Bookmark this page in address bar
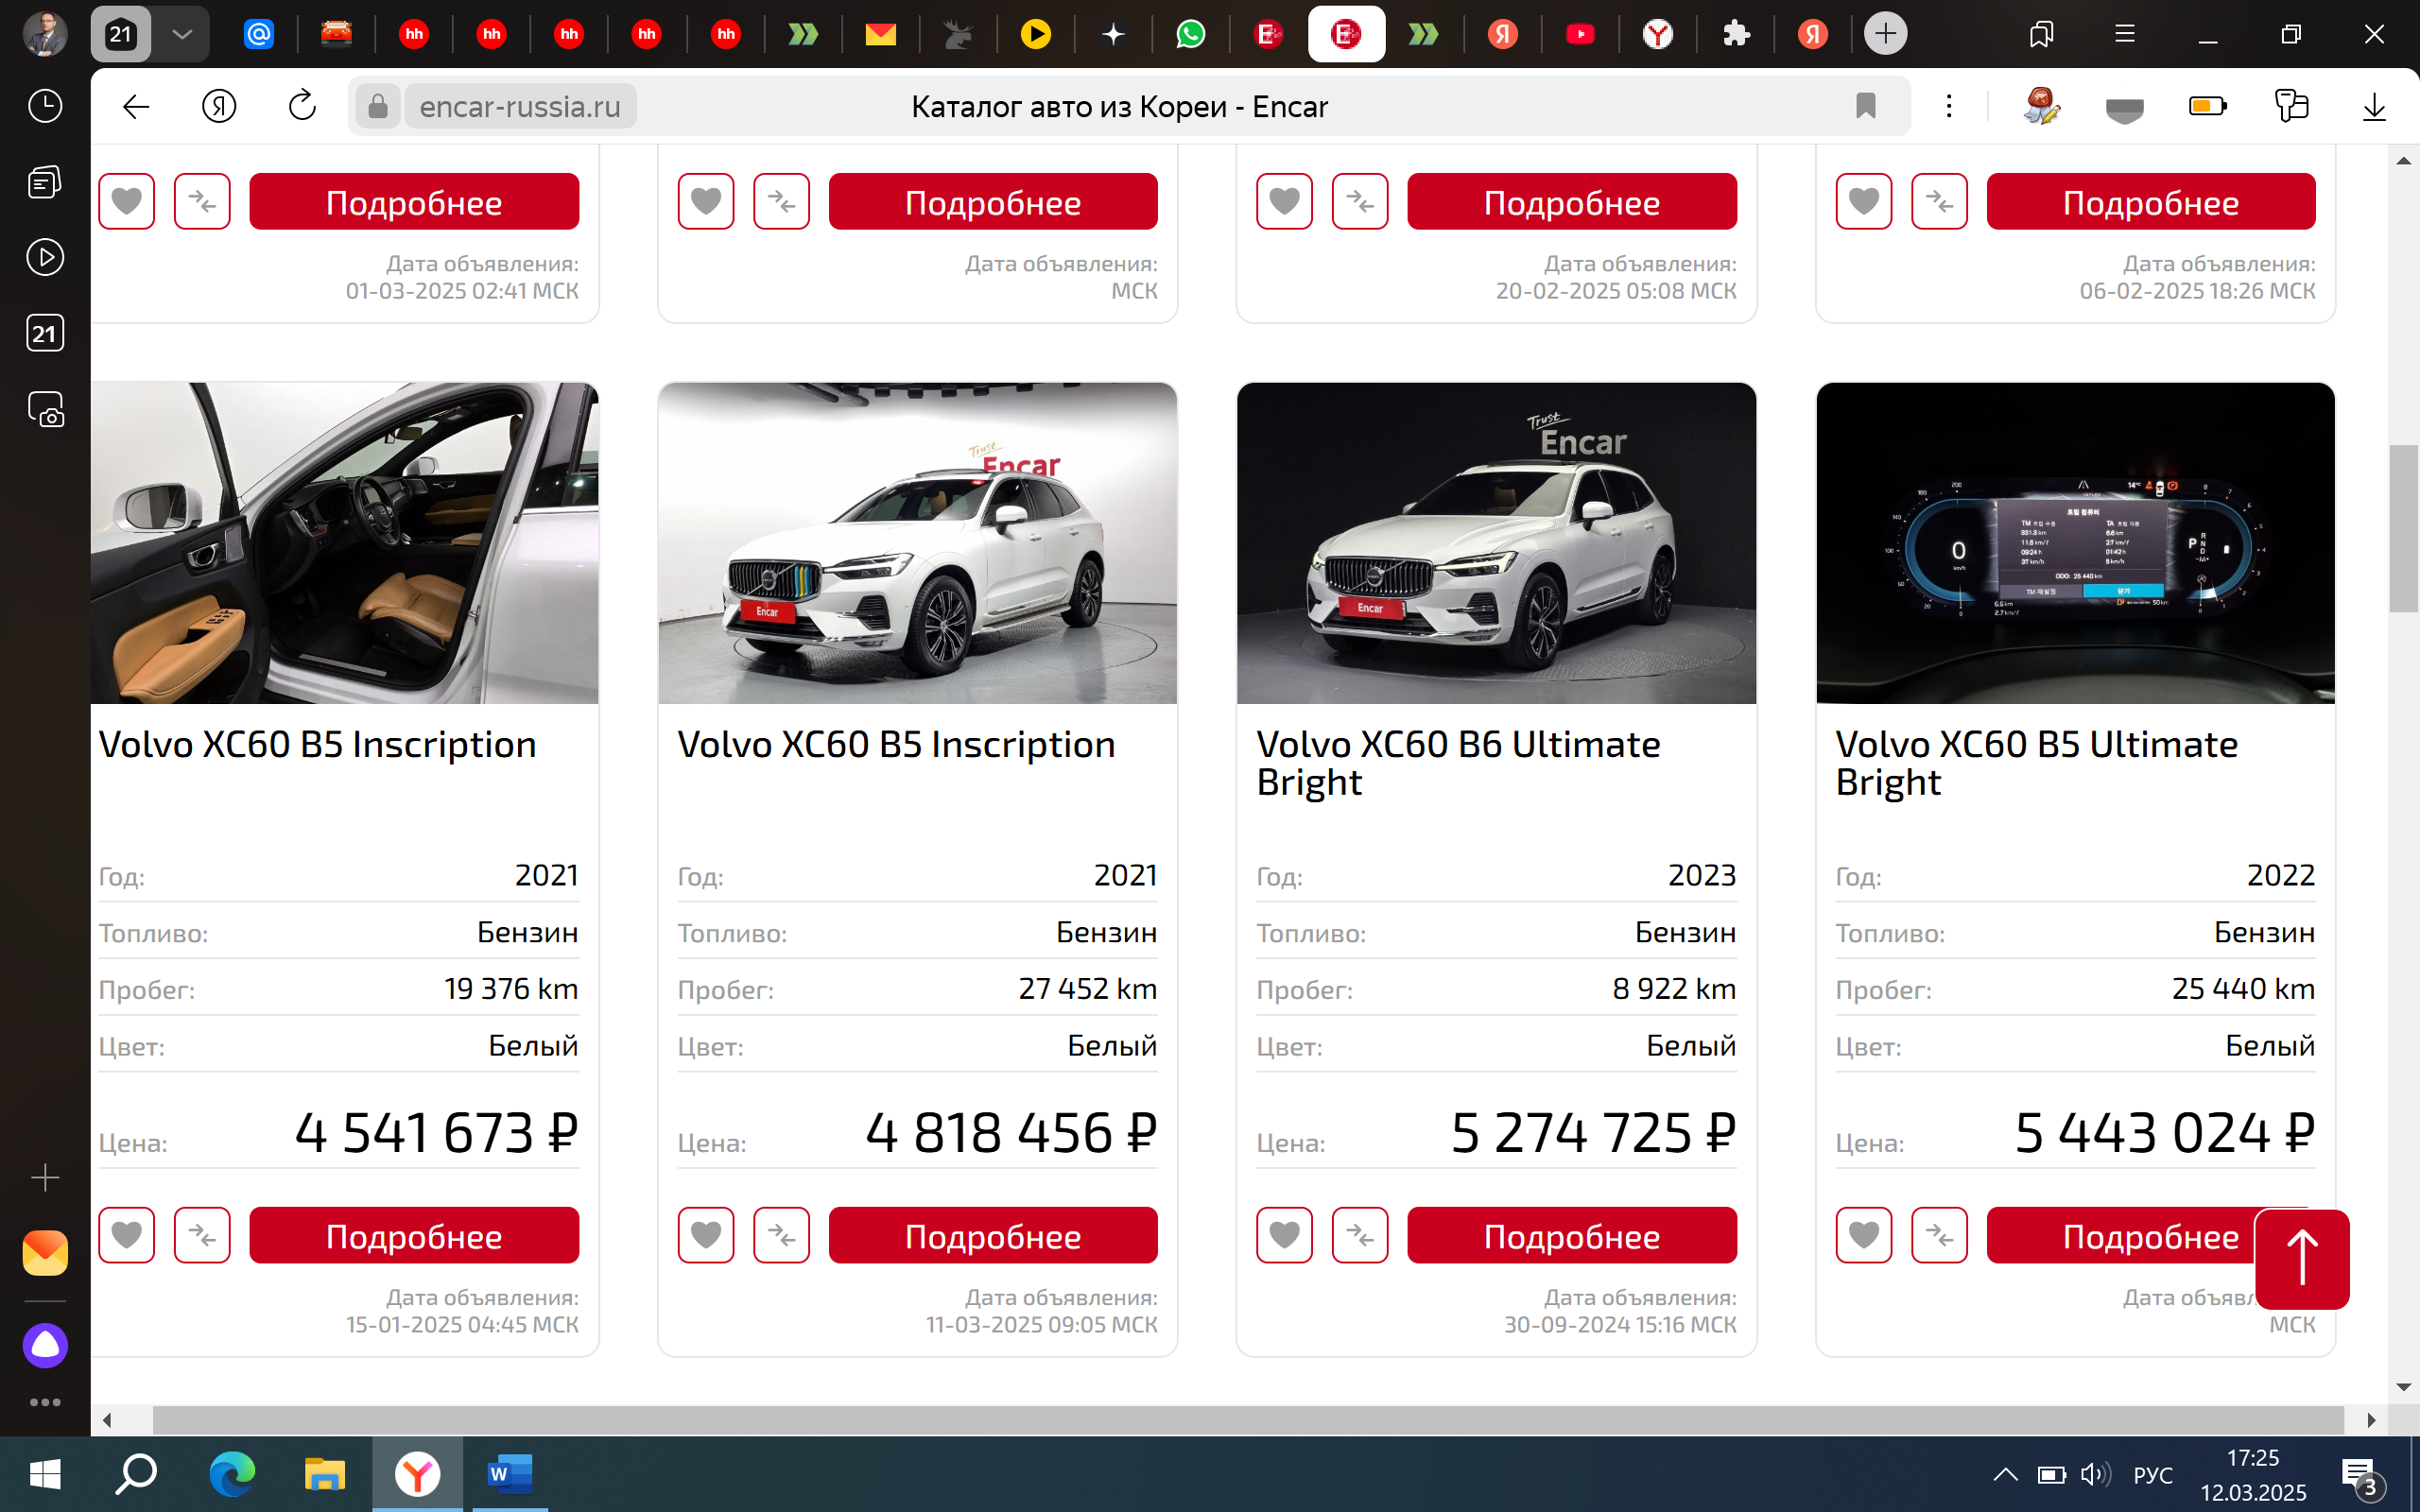 [x=1865, y=106]
